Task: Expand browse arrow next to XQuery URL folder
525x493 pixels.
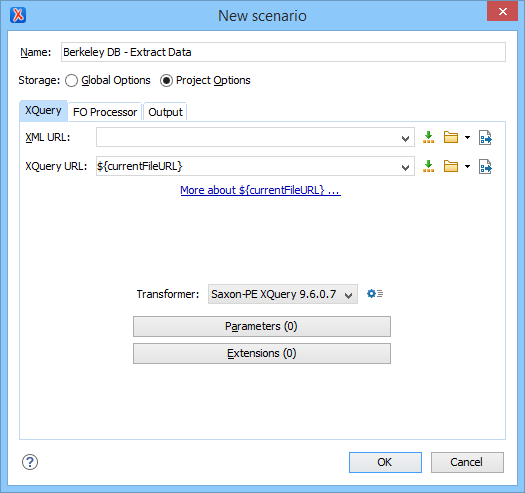Action: (467, 166)
